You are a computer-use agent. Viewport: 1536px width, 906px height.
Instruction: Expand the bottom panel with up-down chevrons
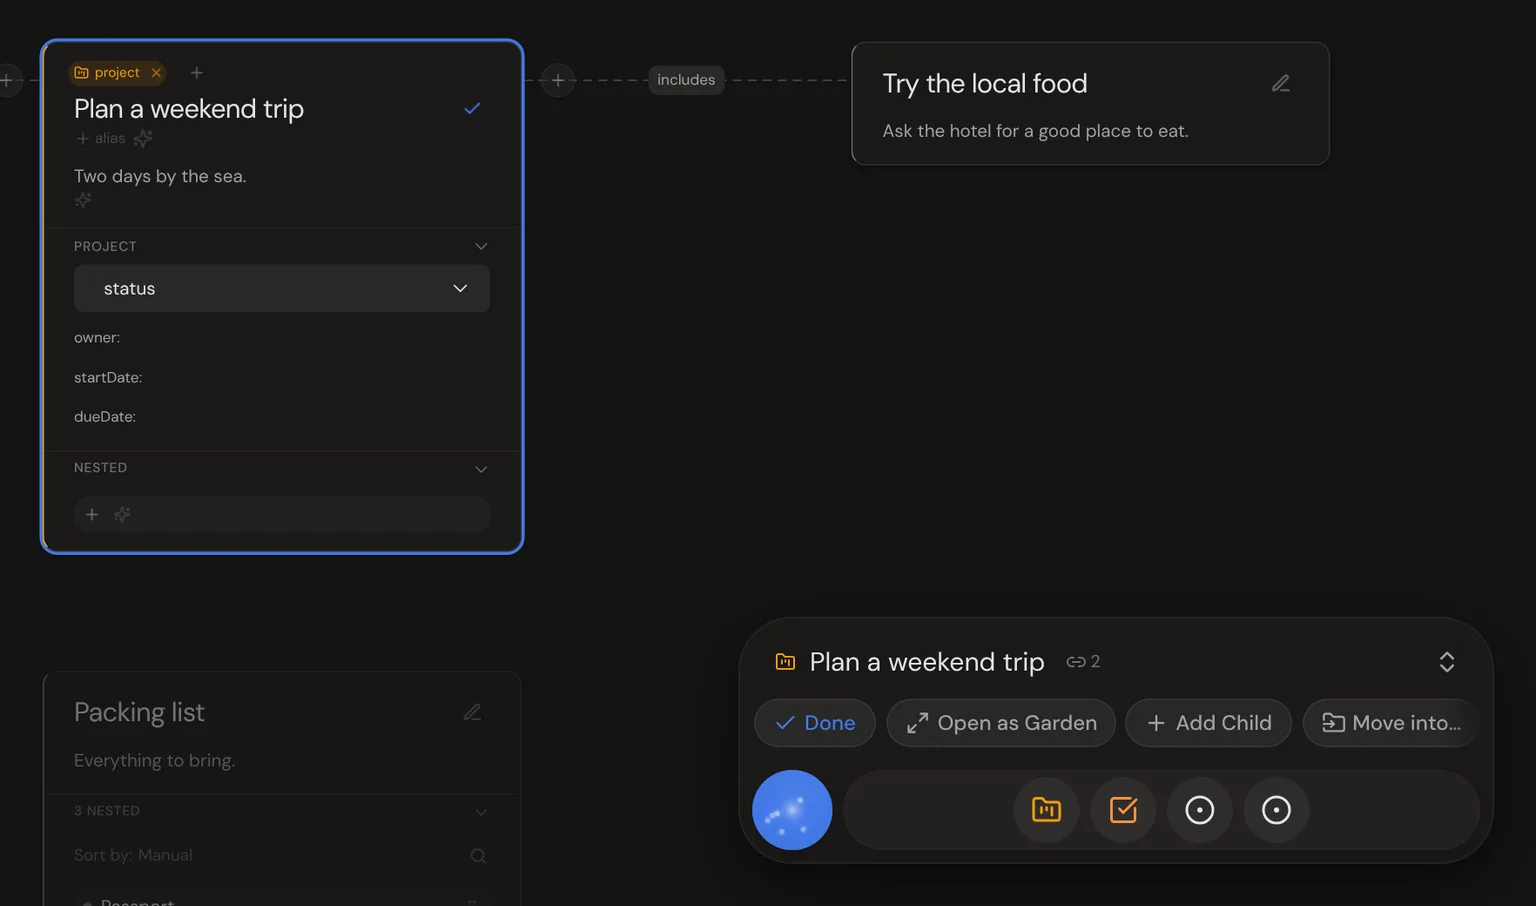coord(1447,662)
